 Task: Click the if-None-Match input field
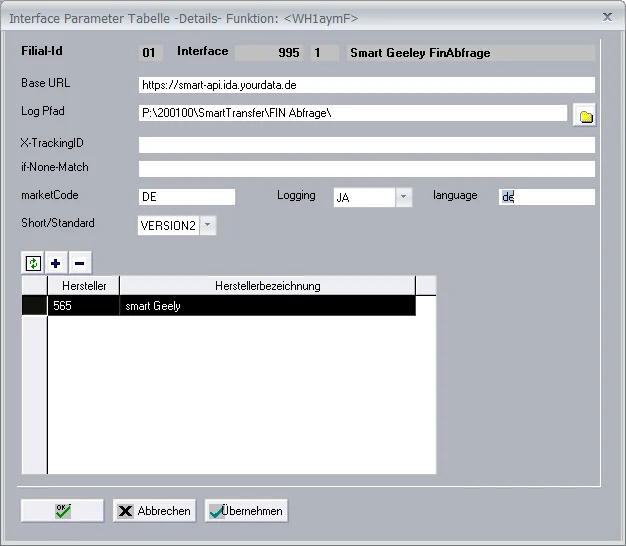click(x=366, y=169)
